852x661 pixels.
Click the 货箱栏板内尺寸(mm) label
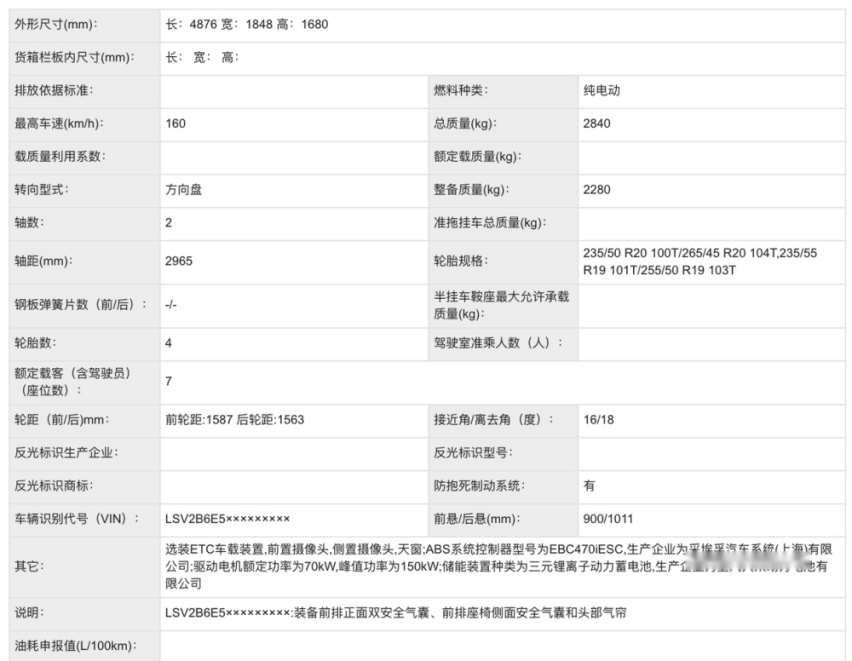74,58
